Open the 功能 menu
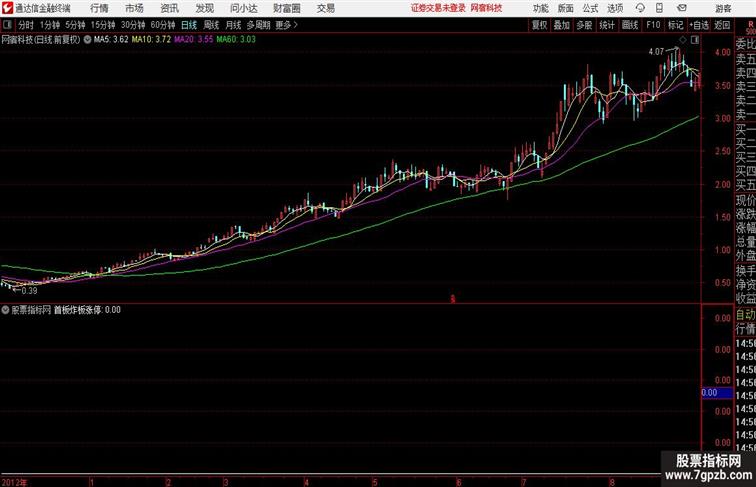The height and width of the screenshot is (487, 756). click(540, 8)
